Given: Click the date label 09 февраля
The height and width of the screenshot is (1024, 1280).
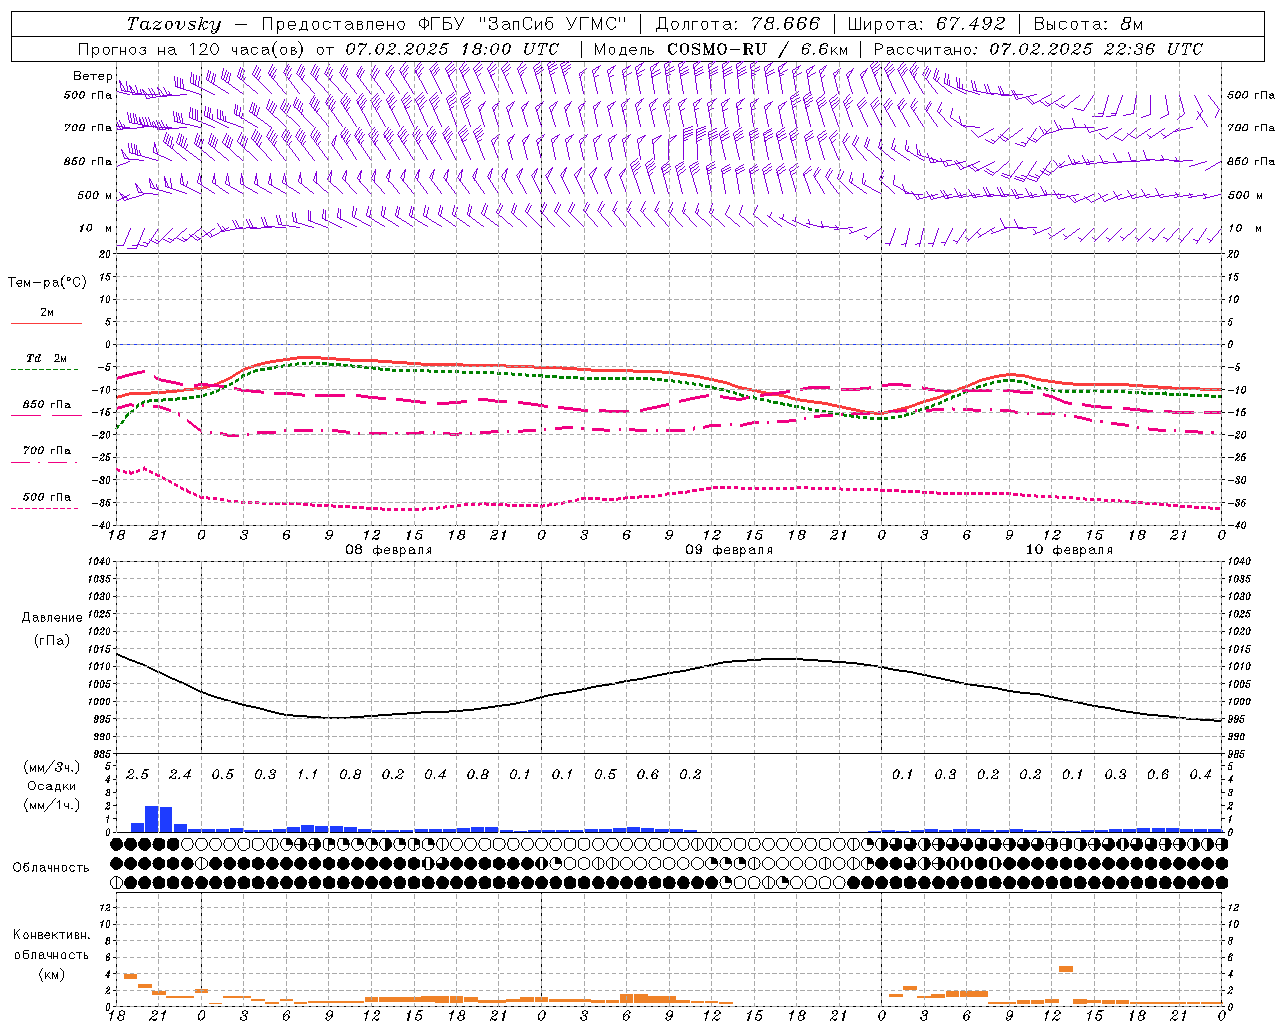Looking at the screenshot, I should pyautogui.click(x=729, y=550).
